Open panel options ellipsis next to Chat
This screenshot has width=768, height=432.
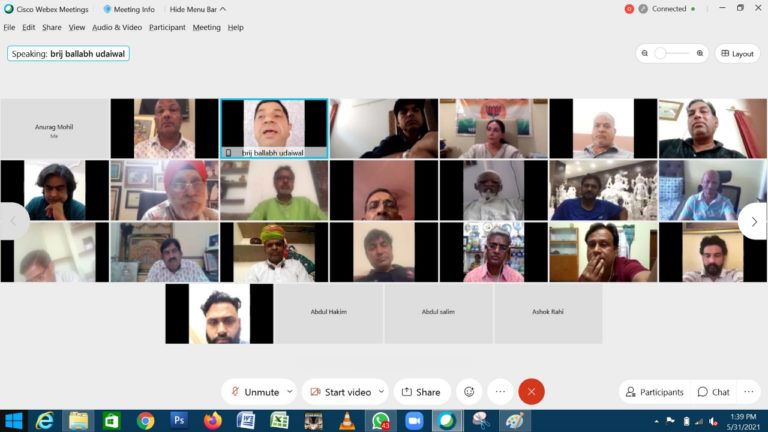click(x=748, y=392)
